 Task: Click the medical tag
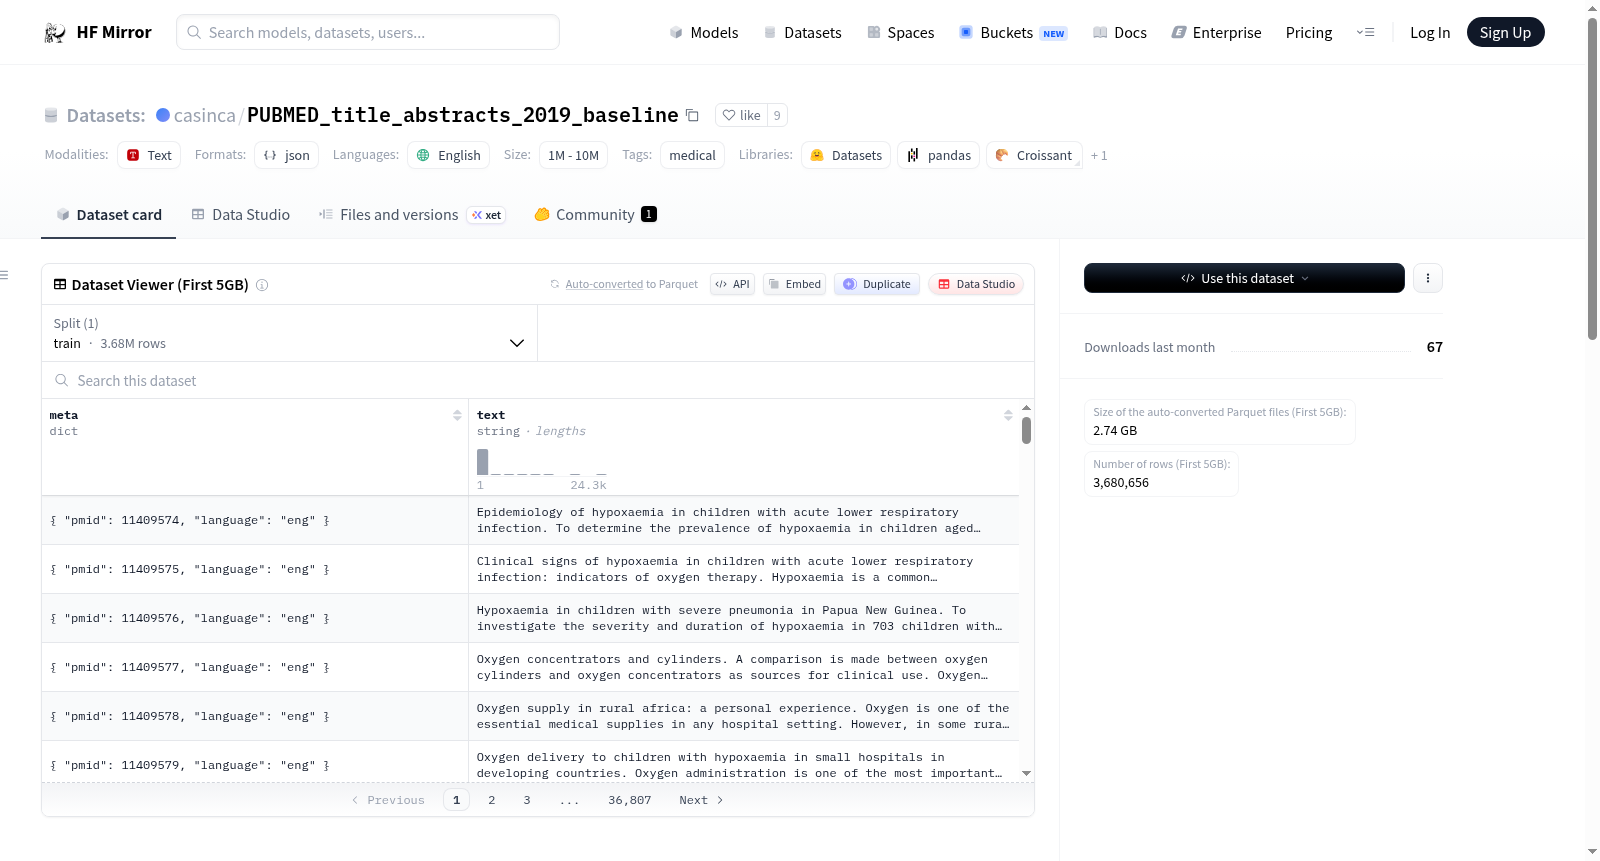[x=693, y=155]
